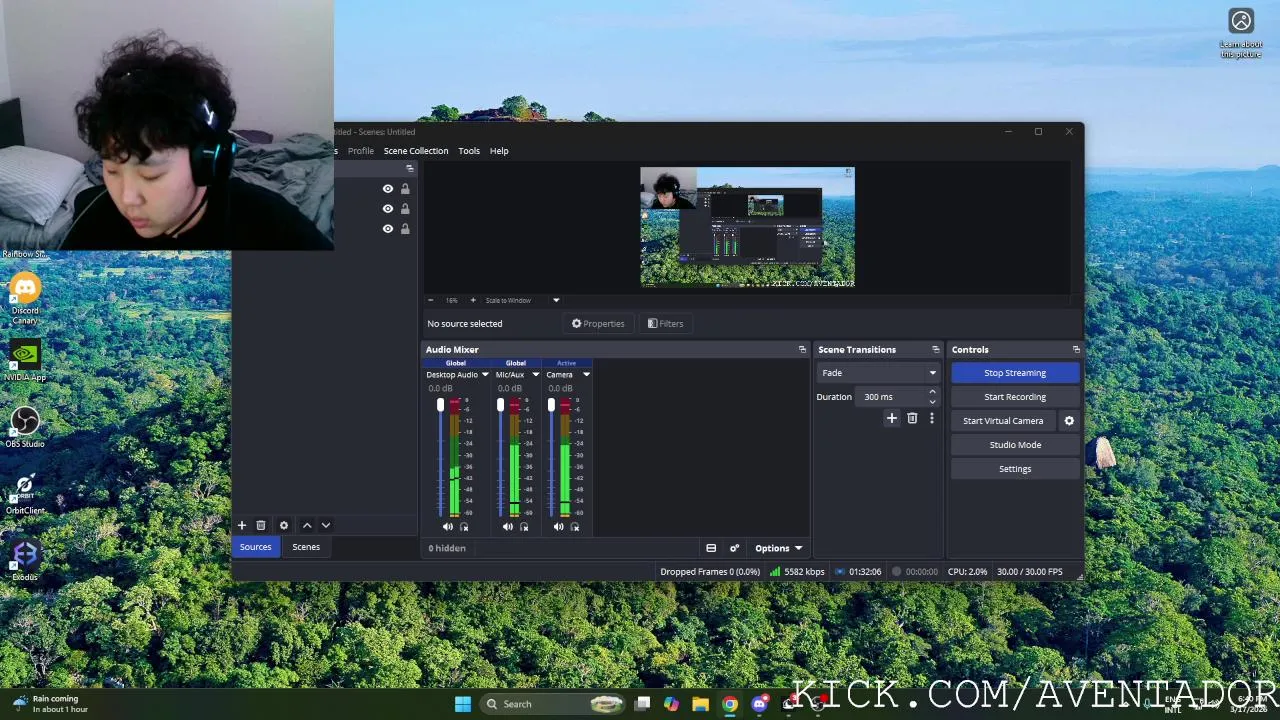Open Audio Mixer Options dropdown

pos(778,548)
